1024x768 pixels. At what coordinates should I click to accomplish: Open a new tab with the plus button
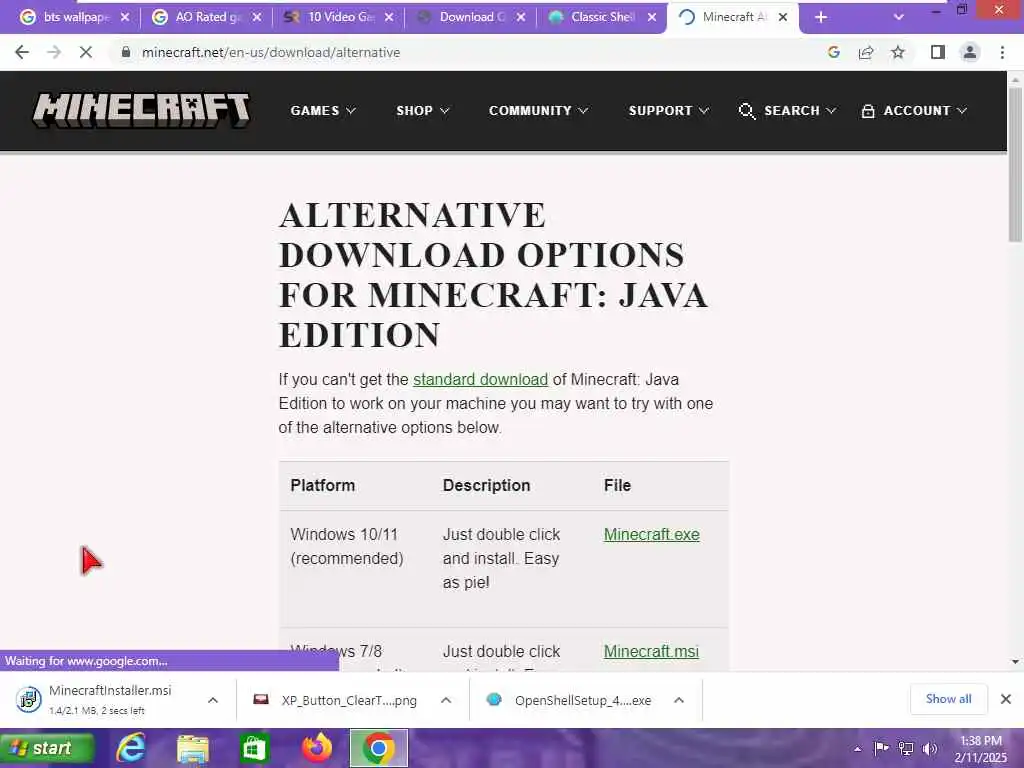(x=821, y=17)
